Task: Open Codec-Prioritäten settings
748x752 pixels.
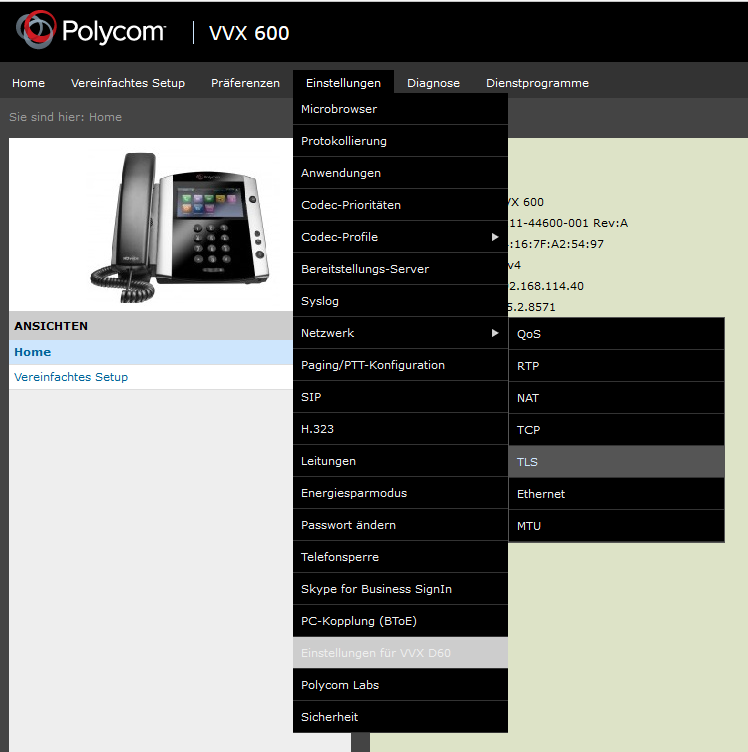Action: (x=400, y=205)
